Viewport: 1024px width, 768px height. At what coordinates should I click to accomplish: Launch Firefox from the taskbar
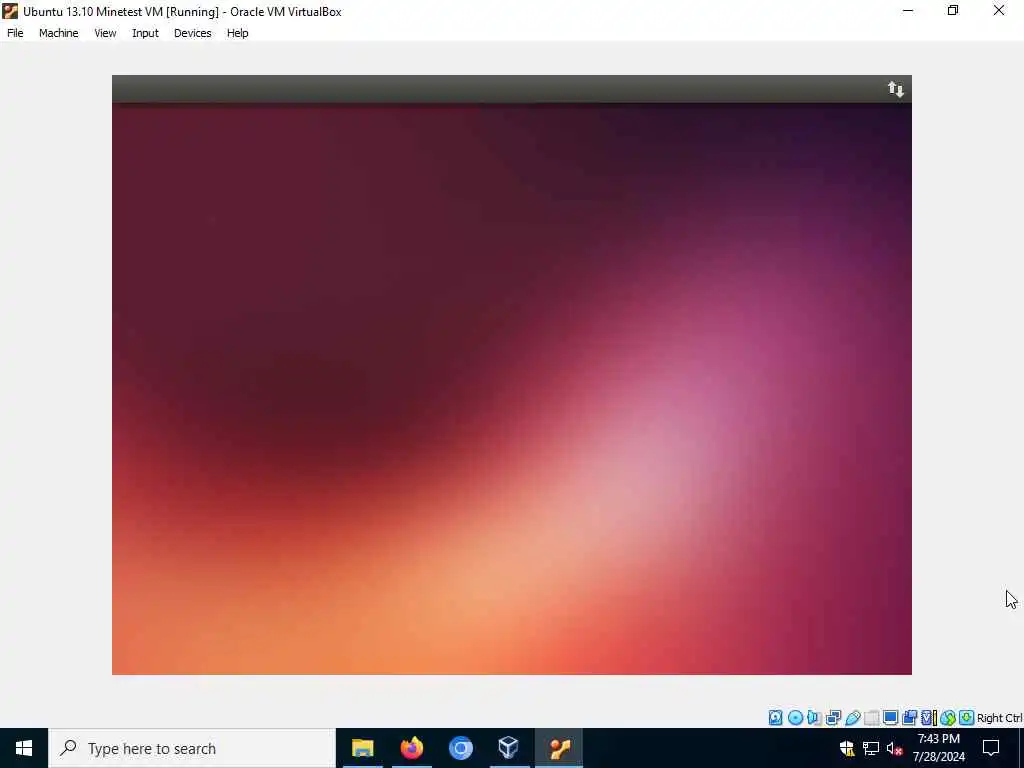[x=411, y=748]
